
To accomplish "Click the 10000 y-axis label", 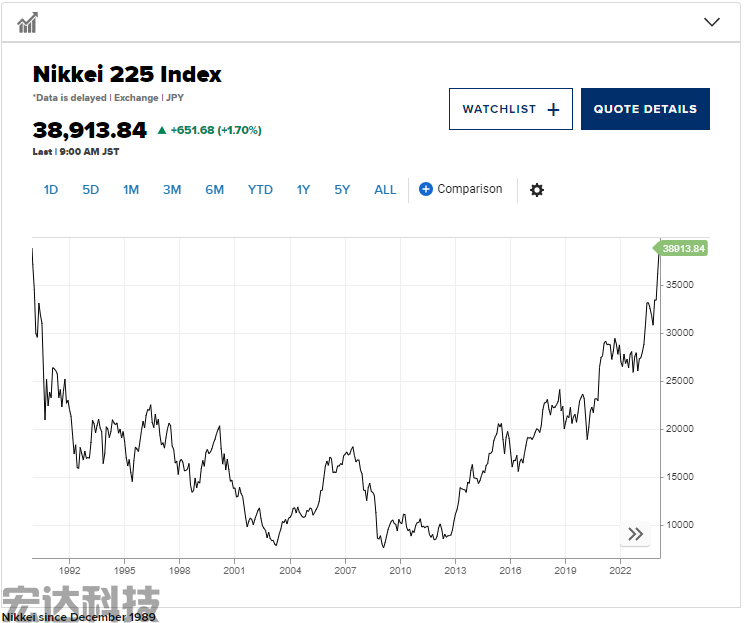I will coord(679,525).
